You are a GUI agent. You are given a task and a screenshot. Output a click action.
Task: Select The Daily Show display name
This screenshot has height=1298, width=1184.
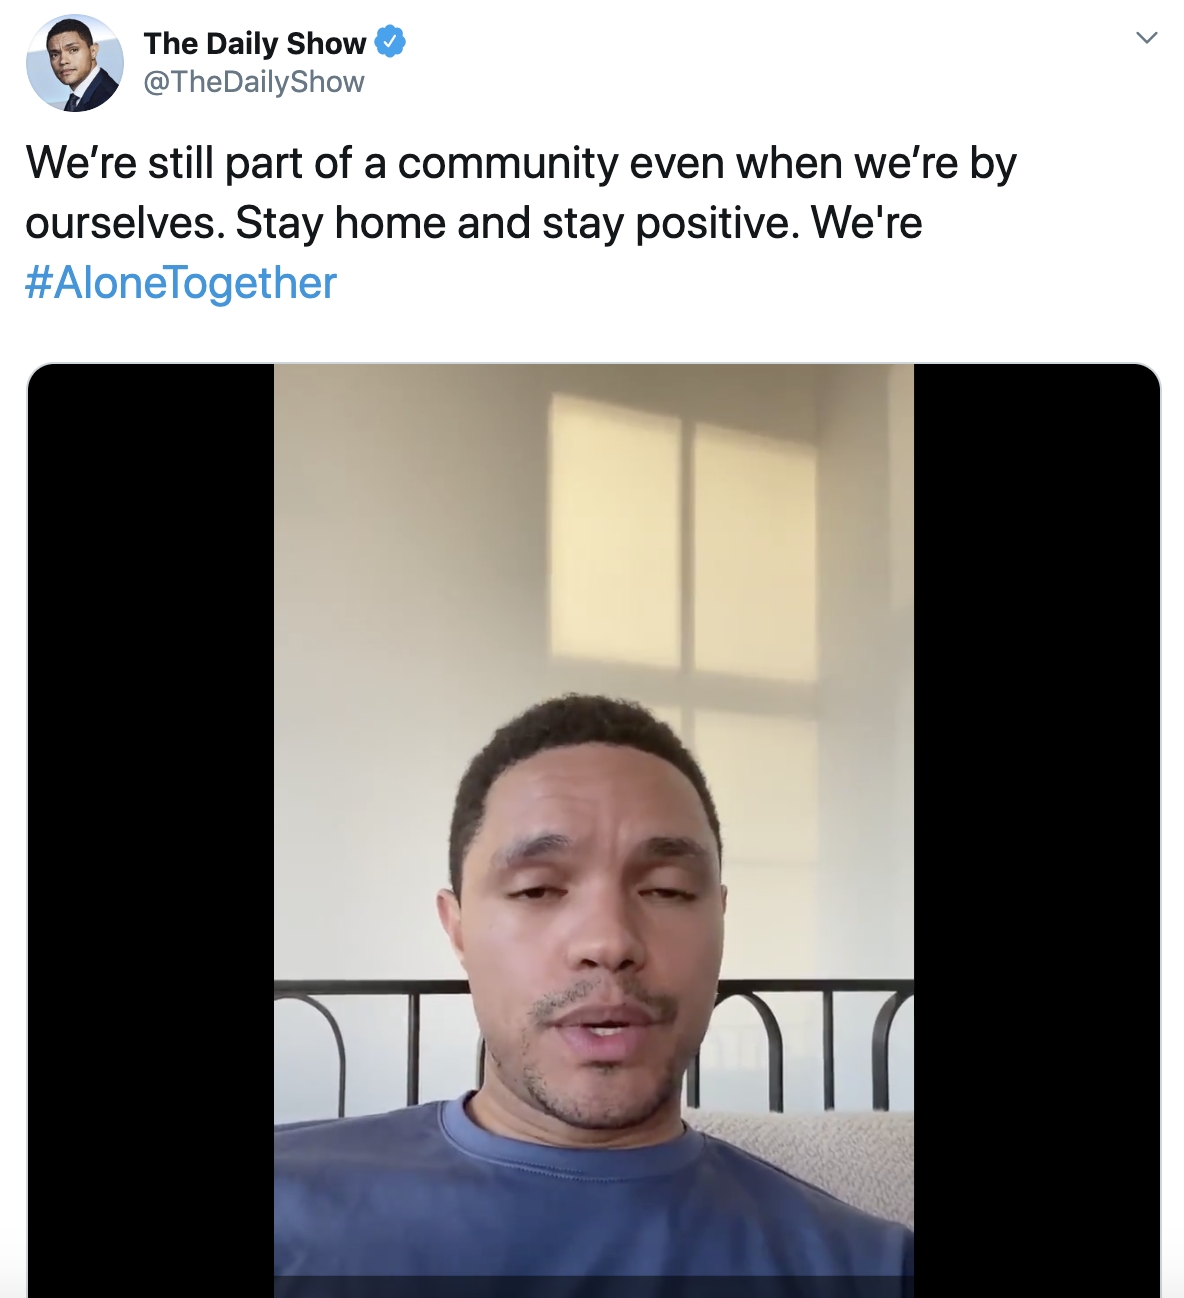[255, 43]
